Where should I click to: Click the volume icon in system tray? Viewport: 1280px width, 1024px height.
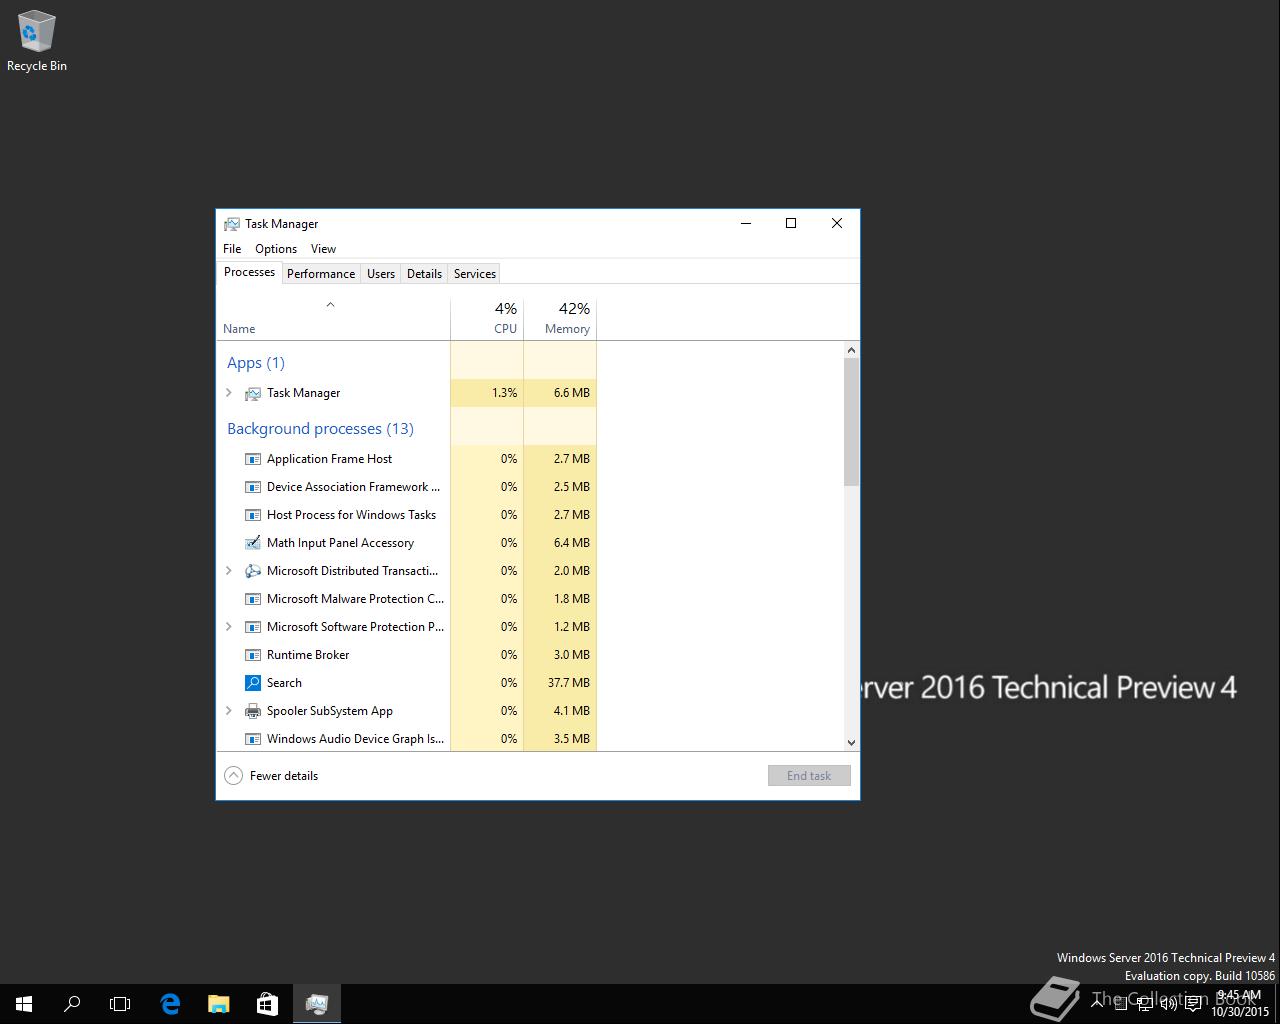[x=1169, y=1004]
